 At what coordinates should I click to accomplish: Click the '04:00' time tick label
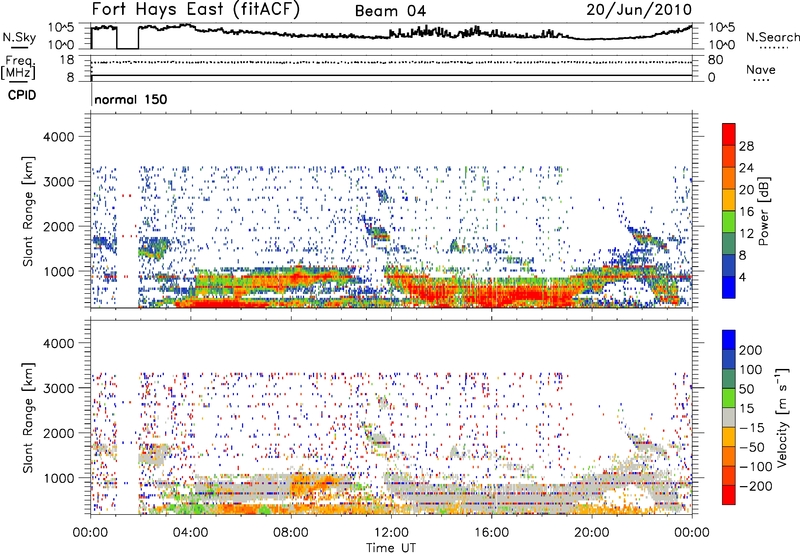(190, 533)
